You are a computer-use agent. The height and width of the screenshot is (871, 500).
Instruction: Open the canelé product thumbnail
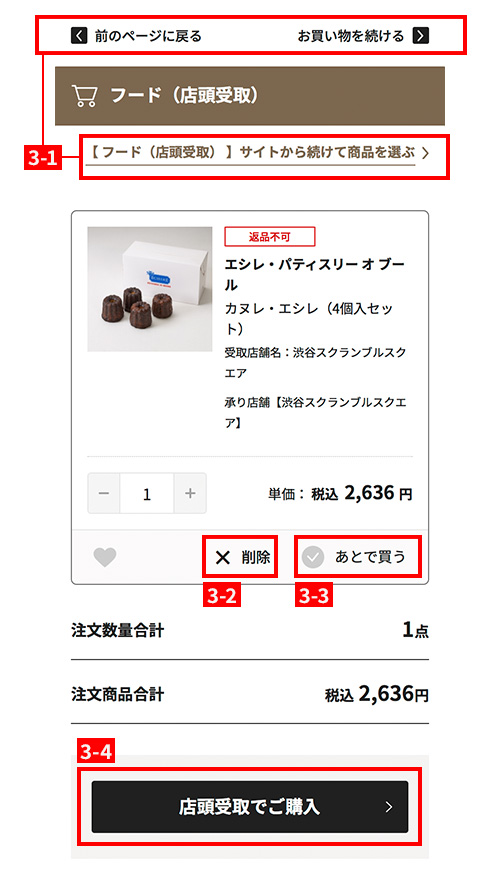click(149, 289)
